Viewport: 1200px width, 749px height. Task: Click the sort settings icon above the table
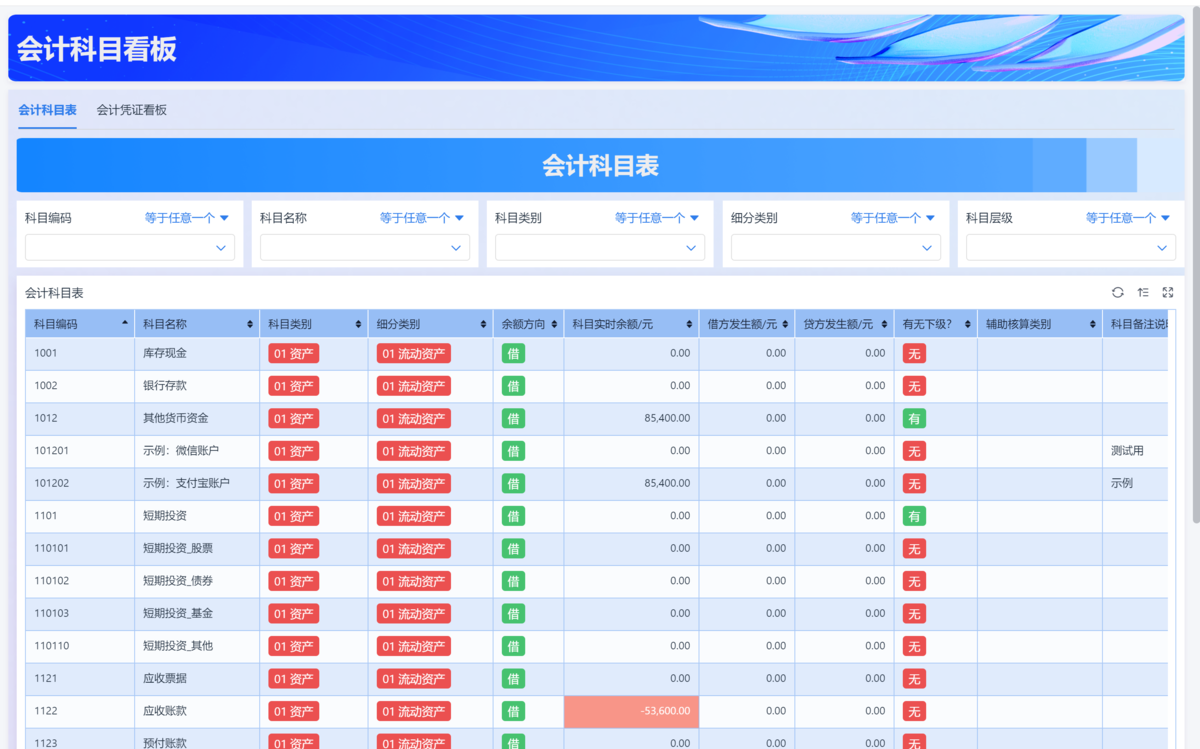point(1143,292)
